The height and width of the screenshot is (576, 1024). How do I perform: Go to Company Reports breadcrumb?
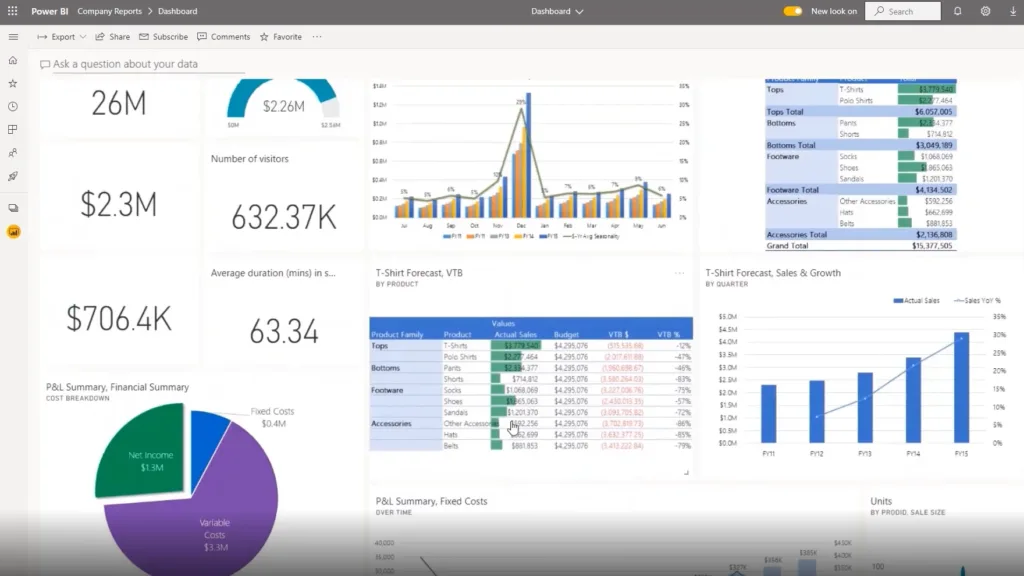109,11
